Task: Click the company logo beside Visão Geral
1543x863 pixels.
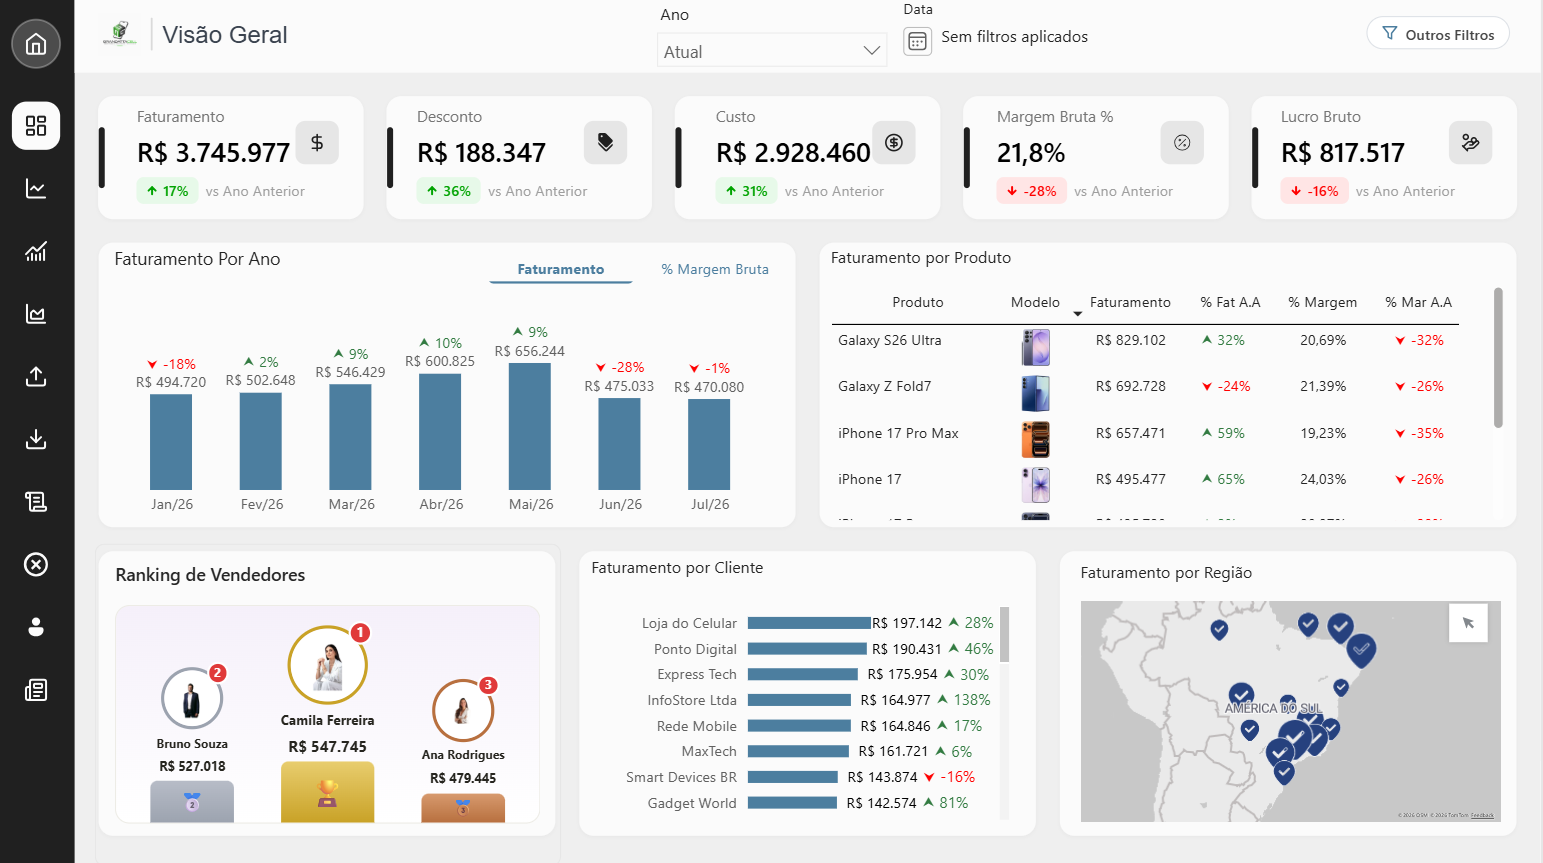Action: click(120, 34)
